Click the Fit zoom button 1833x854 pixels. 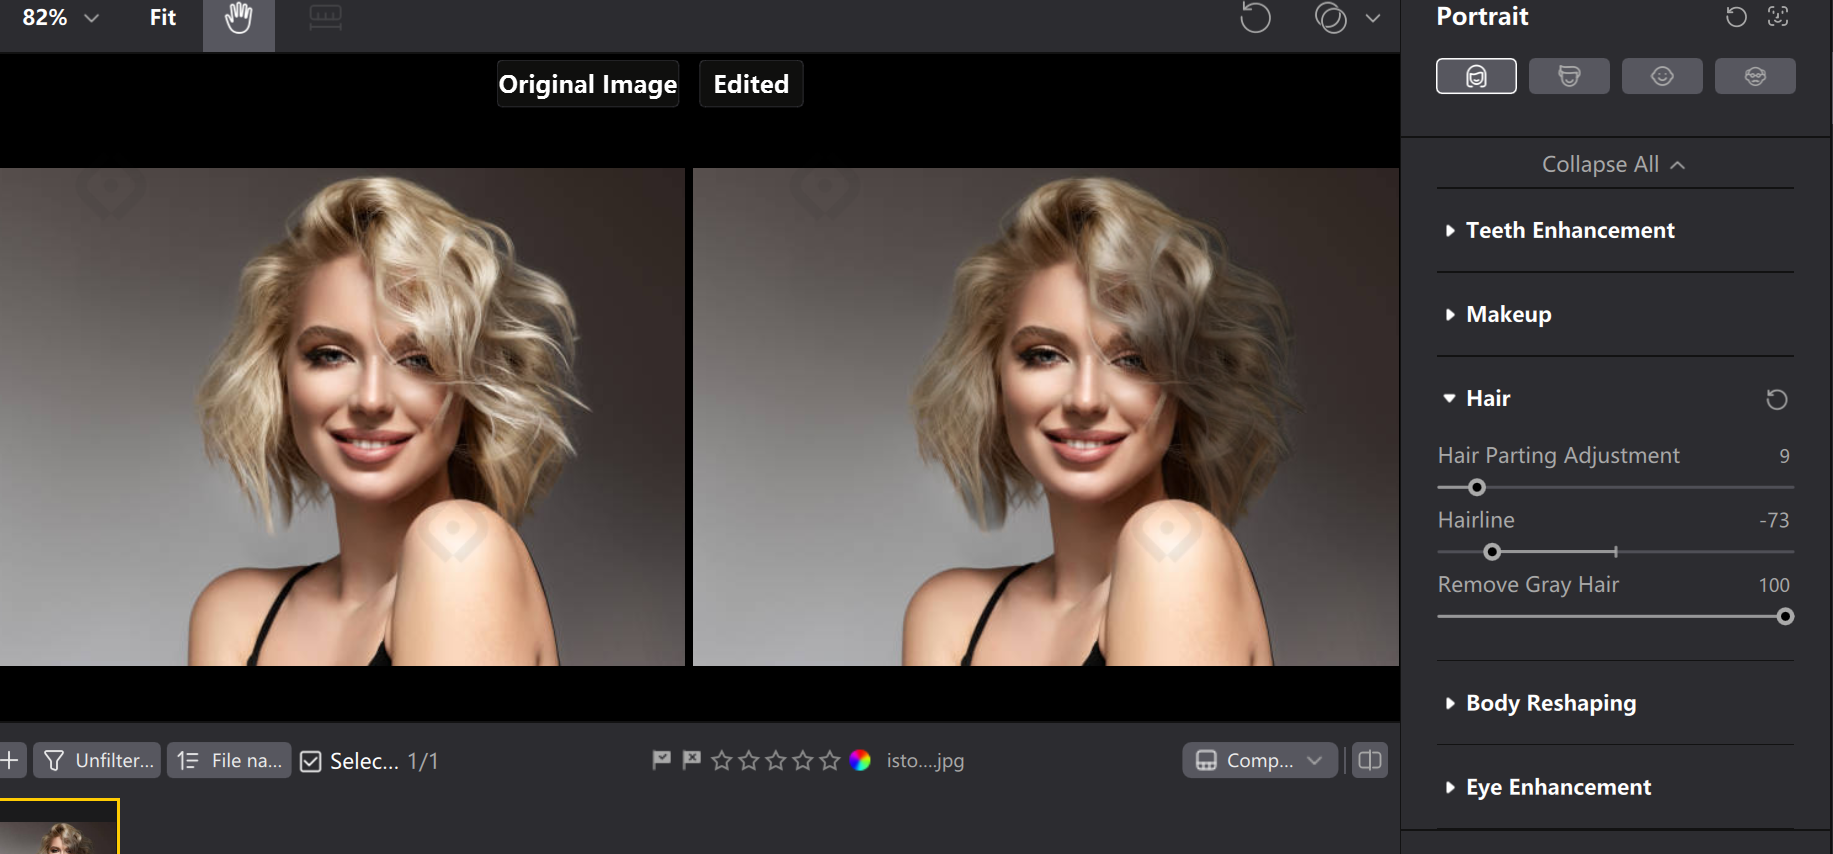(x=163, y=17)
